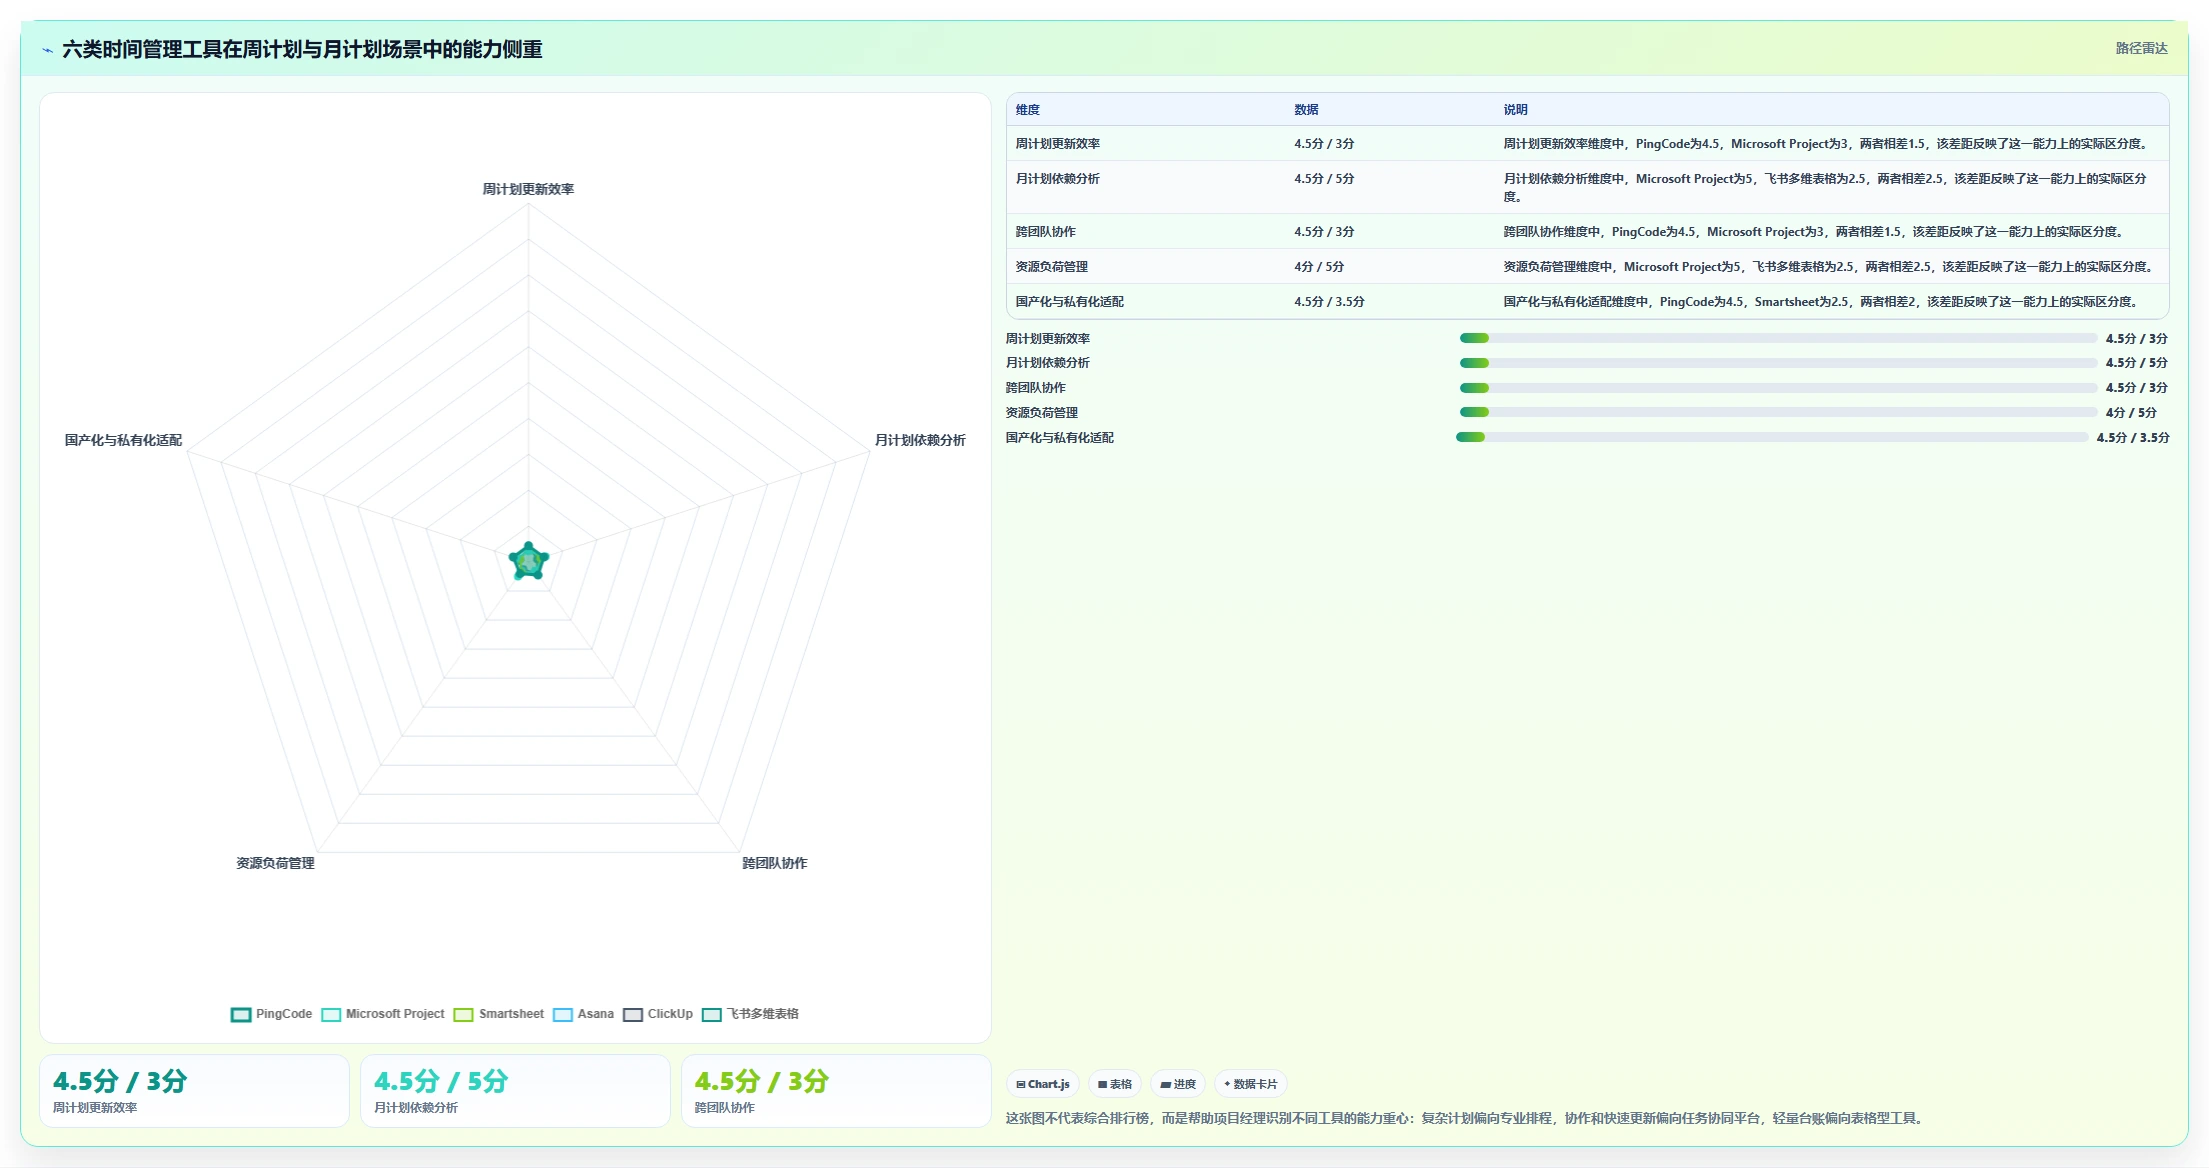Open the 跨团队协作 data card
Image resolution: width=2209 pixels, height=1168 pixels.
(836, 1091)
